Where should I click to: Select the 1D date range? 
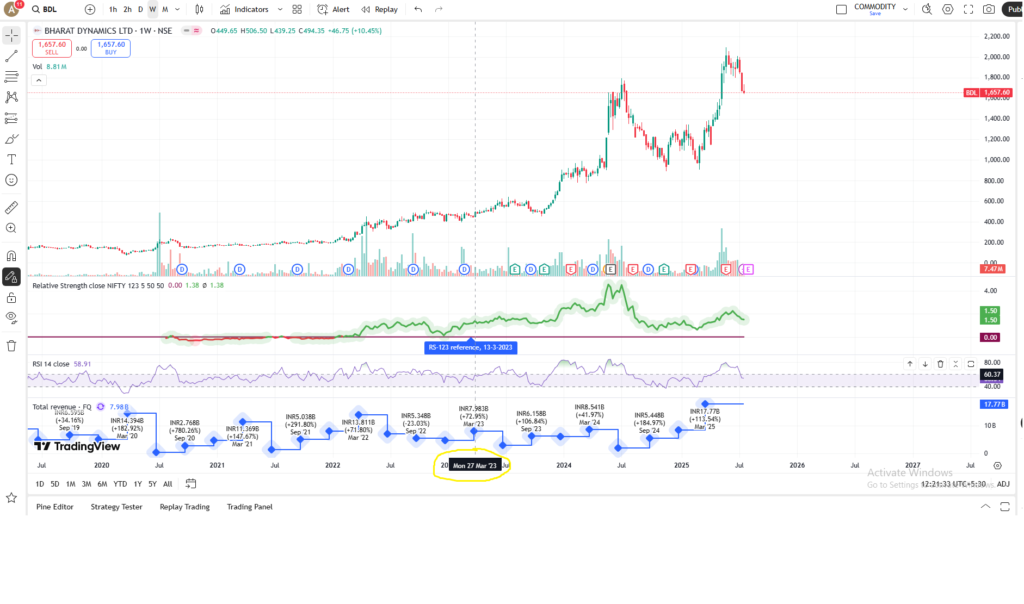[40, 484]
